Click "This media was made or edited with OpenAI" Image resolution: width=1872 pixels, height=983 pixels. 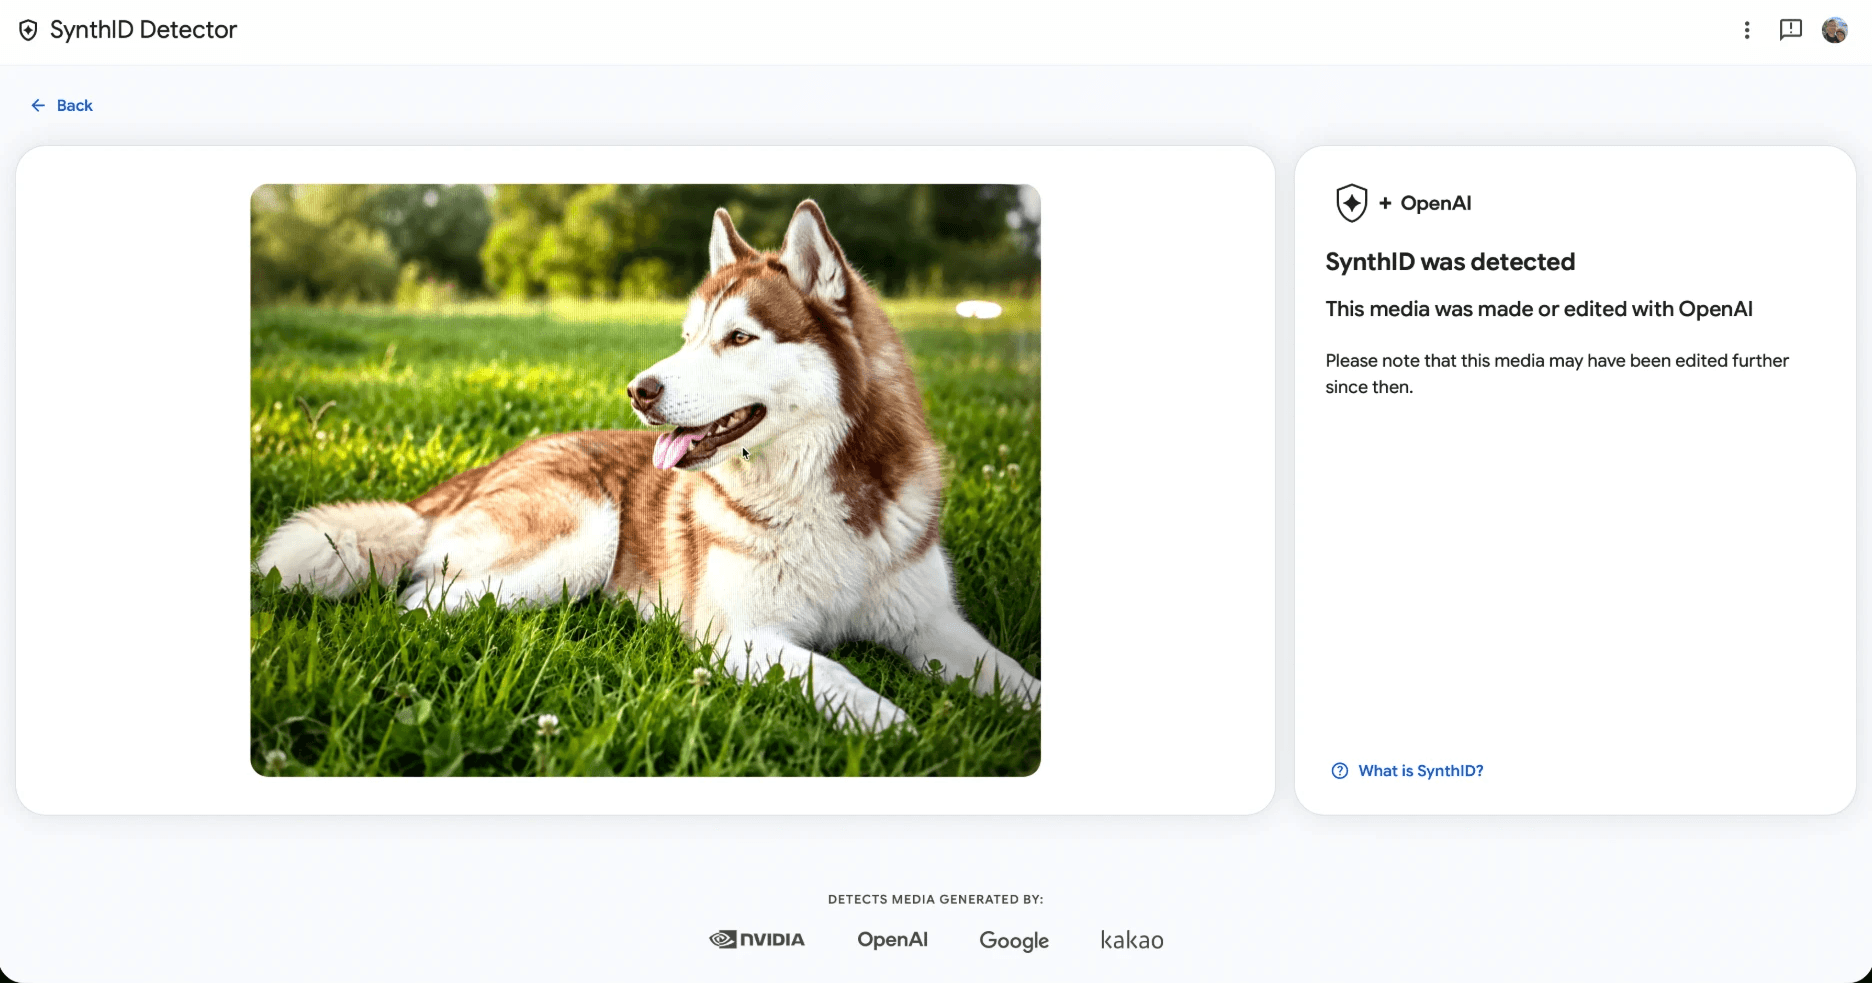(1539, 309)
